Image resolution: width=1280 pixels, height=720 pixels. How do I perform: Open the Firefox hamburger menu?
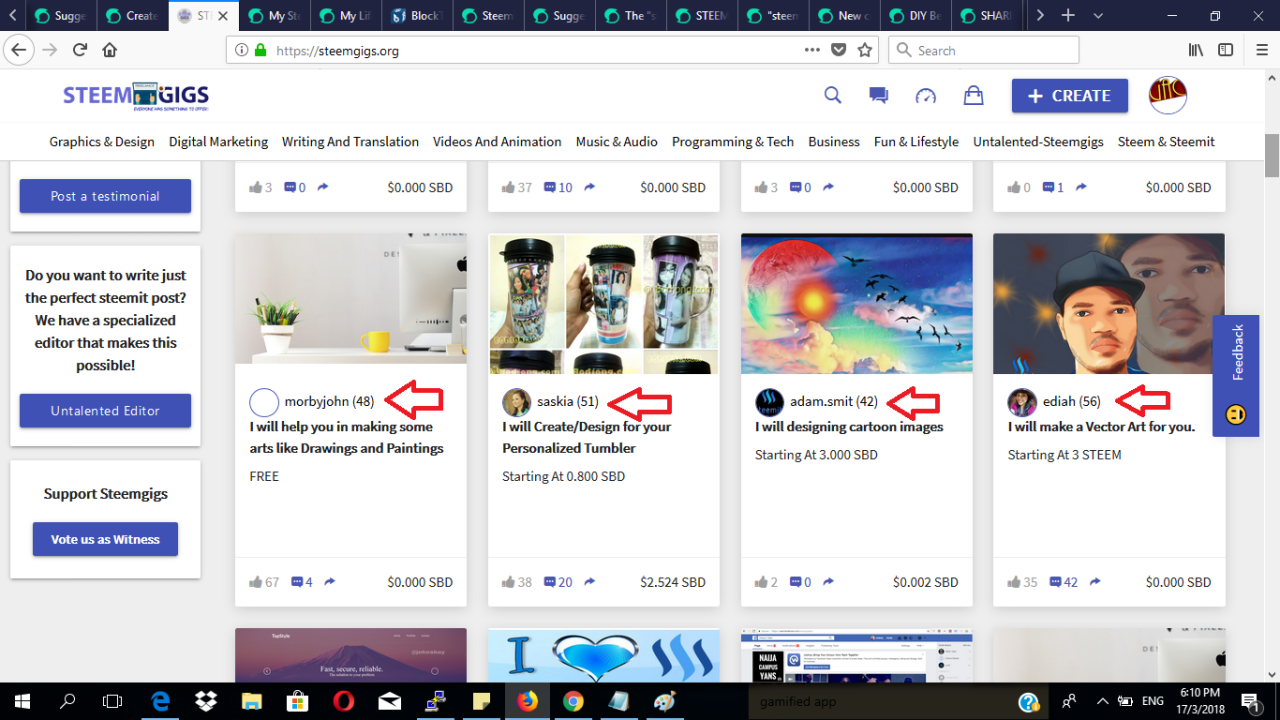coord(1262,50)
